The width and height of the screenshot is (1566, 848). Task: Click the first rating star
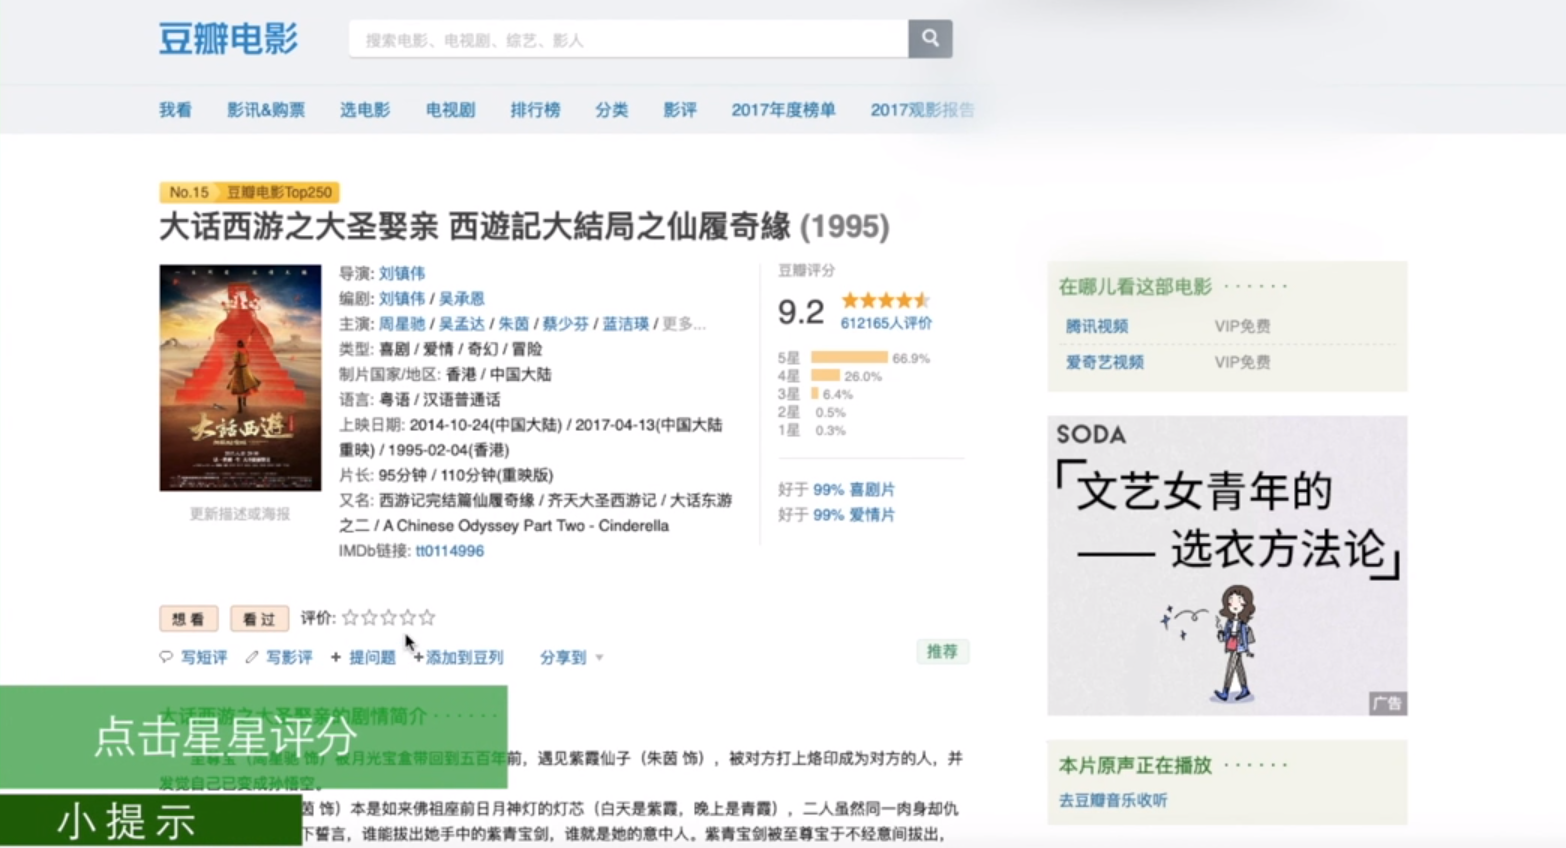350,618
